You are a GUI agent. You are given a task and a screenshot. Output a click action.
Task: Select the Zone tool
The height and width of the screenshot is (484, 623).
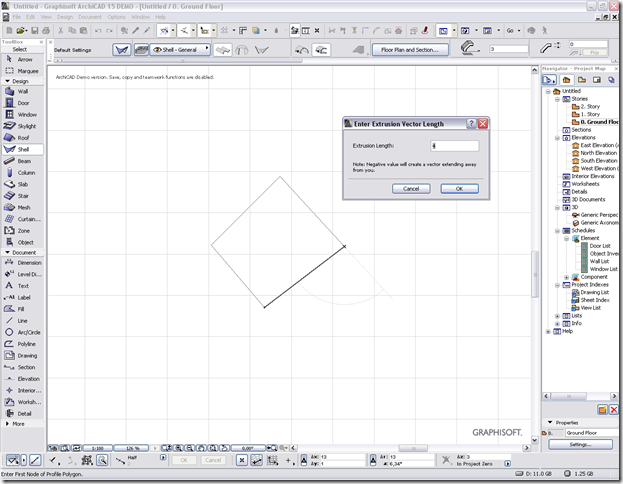pyautogui.click(x=22, y=230)
